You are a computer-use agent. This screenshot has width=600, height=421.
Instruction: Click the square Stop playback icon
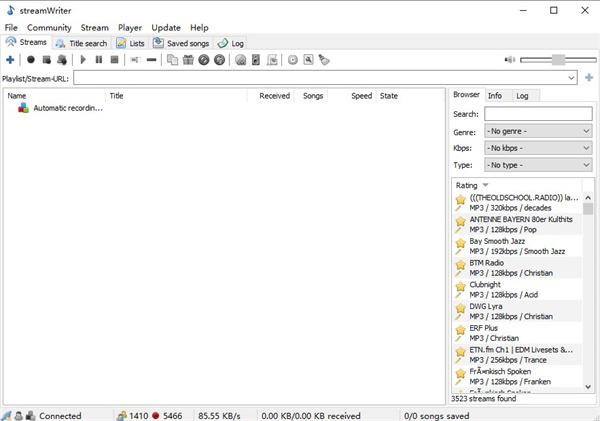(114, 60)
